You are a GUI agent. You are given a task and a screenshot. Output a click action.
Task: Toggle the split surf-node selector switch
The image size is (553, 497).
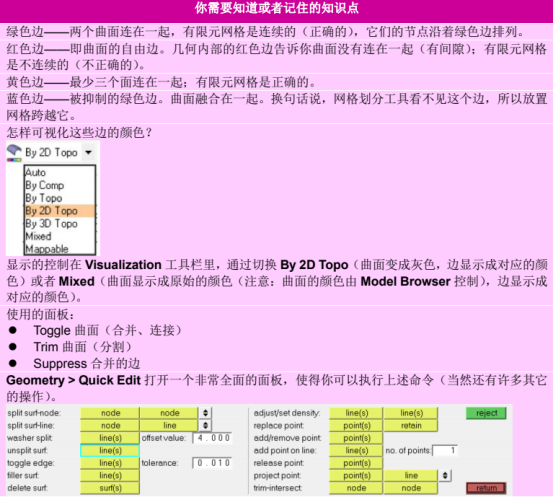(x=205, y=413)
